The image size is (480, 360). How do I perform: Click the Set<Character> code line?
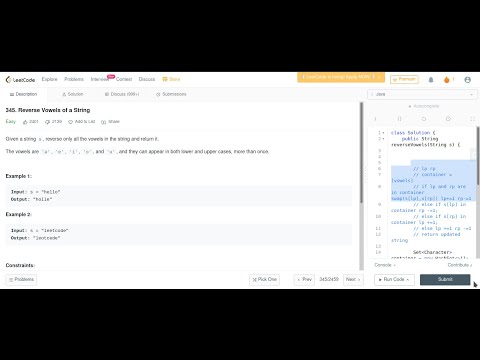[x=432, y=252]
